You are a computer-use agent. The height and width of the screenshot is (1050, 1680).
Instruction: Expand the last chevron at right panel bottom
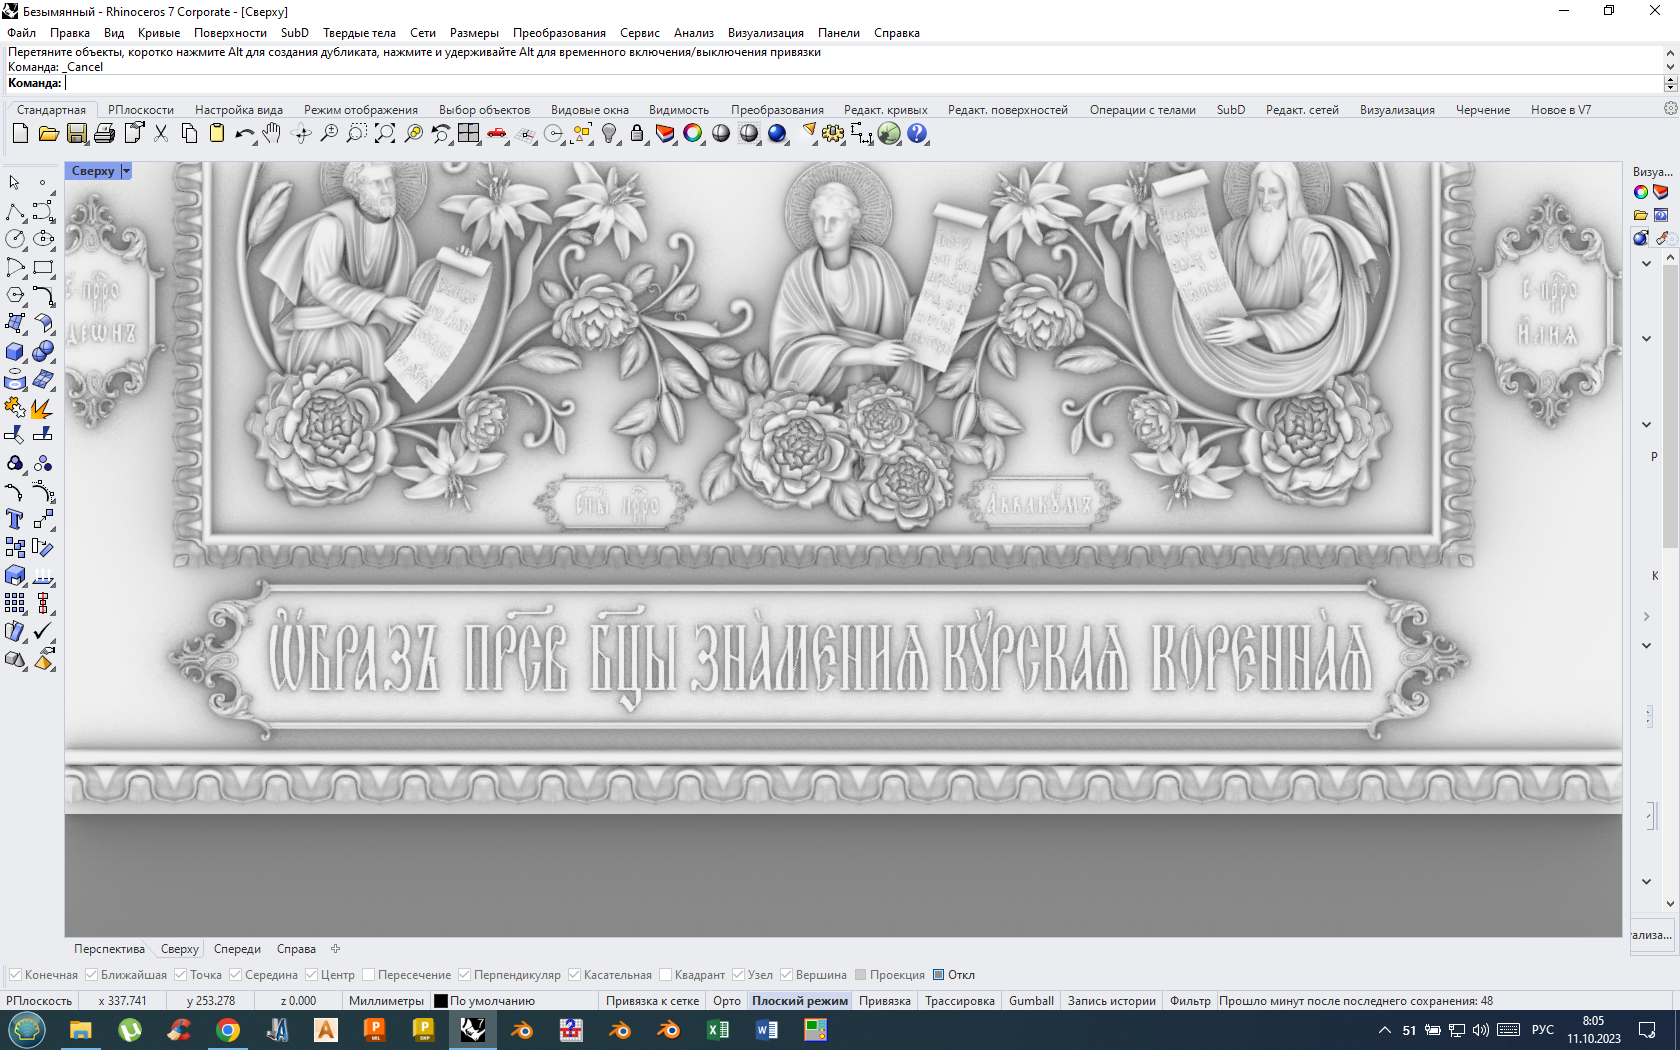click(x=1646, y=882)
